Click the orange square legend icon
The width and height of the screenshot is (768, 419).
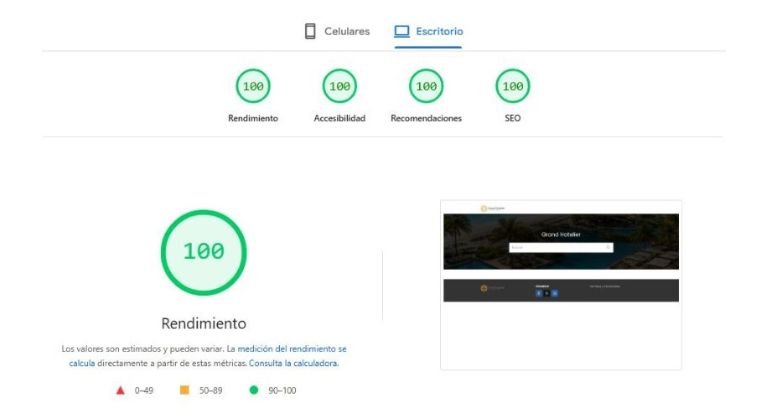click(184, 390)
